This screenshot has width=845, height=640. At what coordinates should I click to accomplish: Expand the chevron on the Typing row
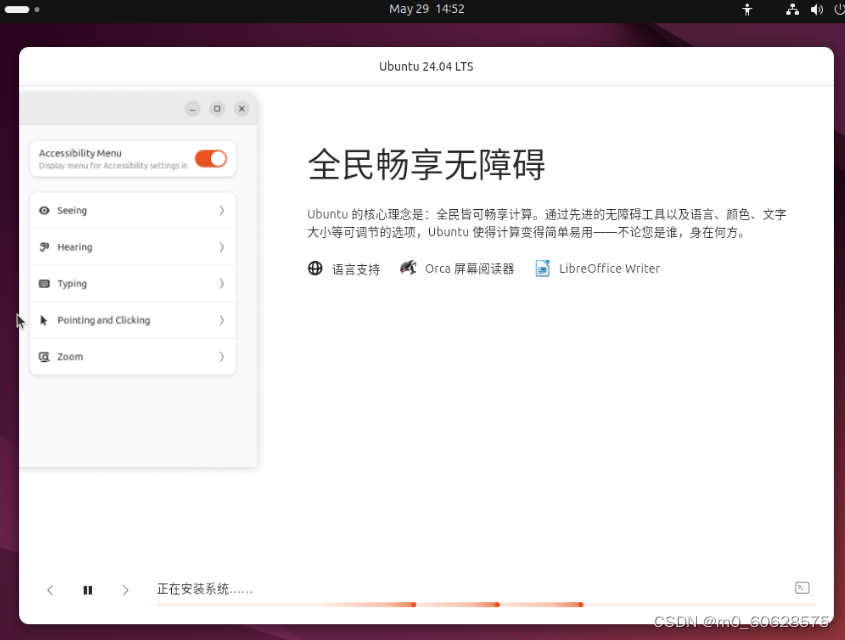(x=221, y=284)
